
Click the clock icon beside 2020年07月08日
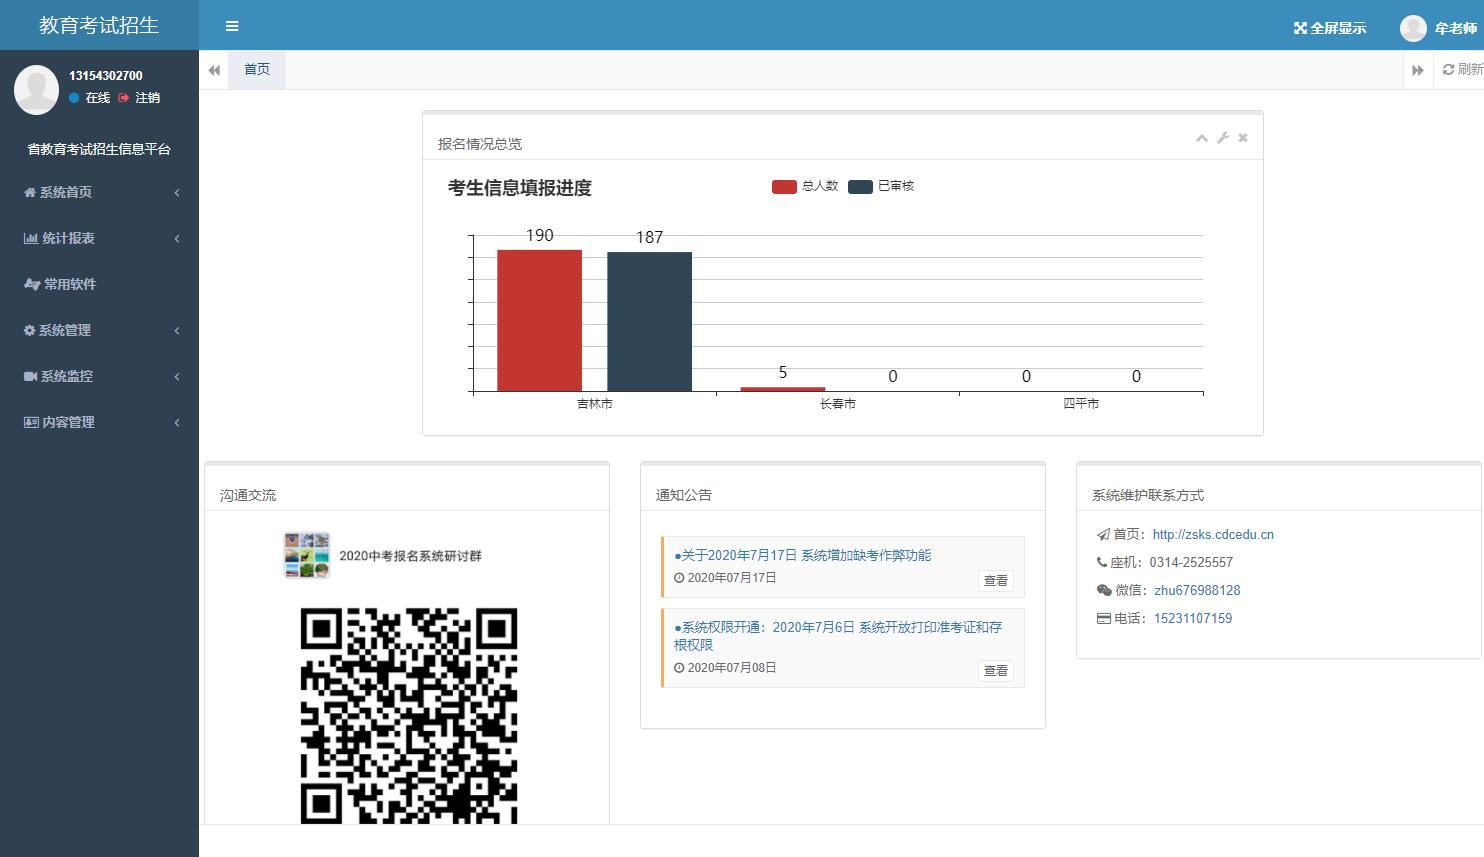679,668
